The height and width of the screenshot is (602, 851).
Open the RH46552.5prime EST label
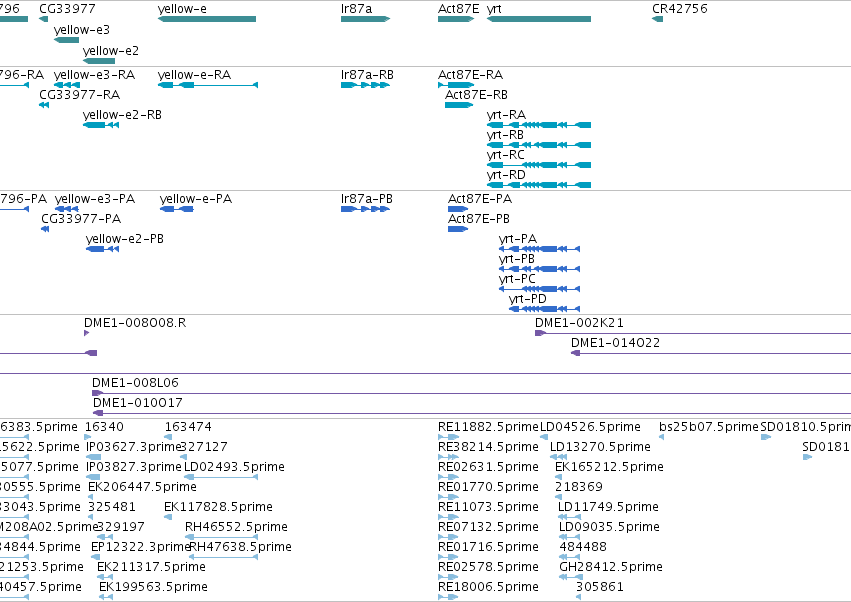(x=237, y=528)
